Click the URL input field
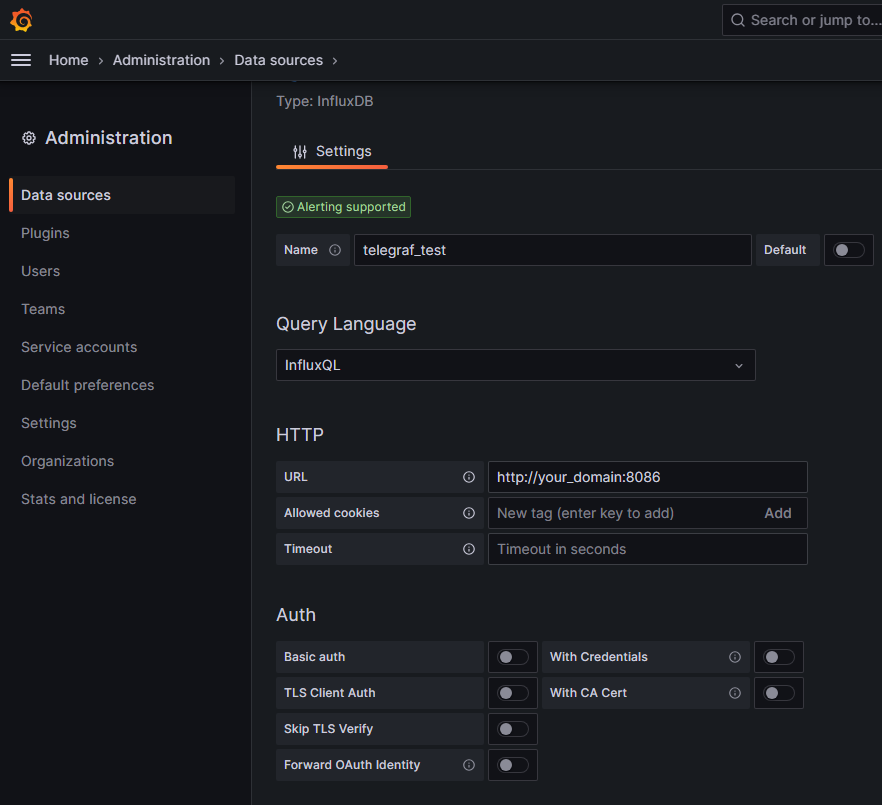 [x=647, y=477]
